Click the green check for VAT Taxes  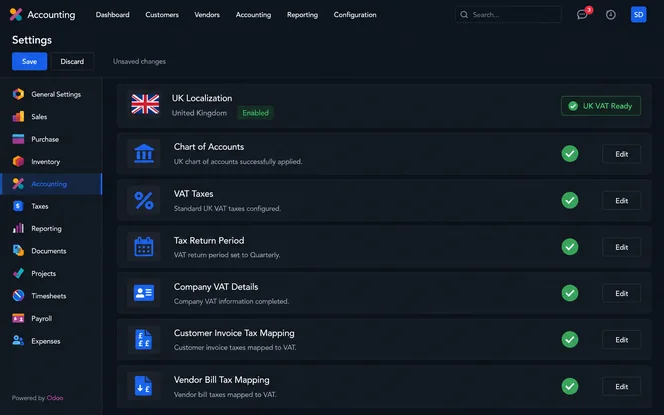click(570, 200)
